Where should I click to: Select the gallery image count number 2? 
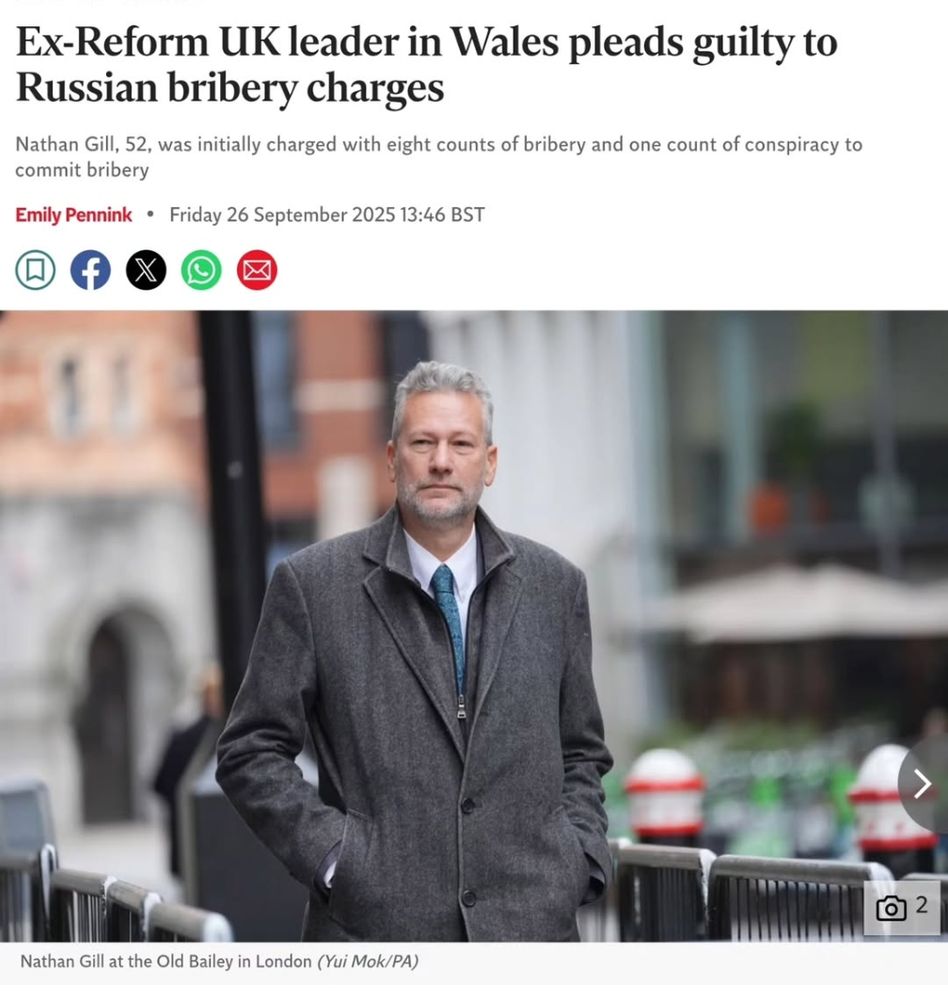pos(921,905)
